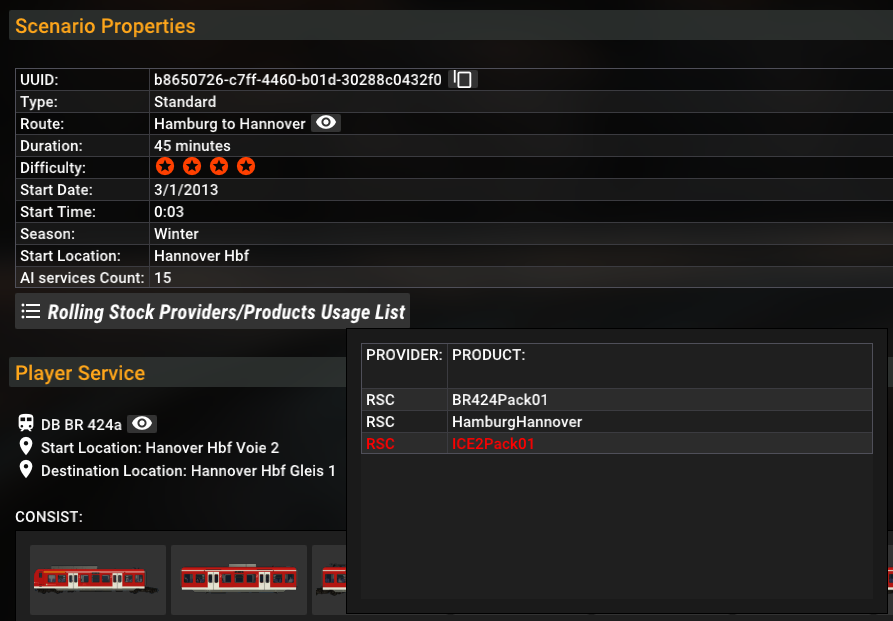893x621 pixels.
Task: Click the first difficulty star
Action: click(163, 167)
